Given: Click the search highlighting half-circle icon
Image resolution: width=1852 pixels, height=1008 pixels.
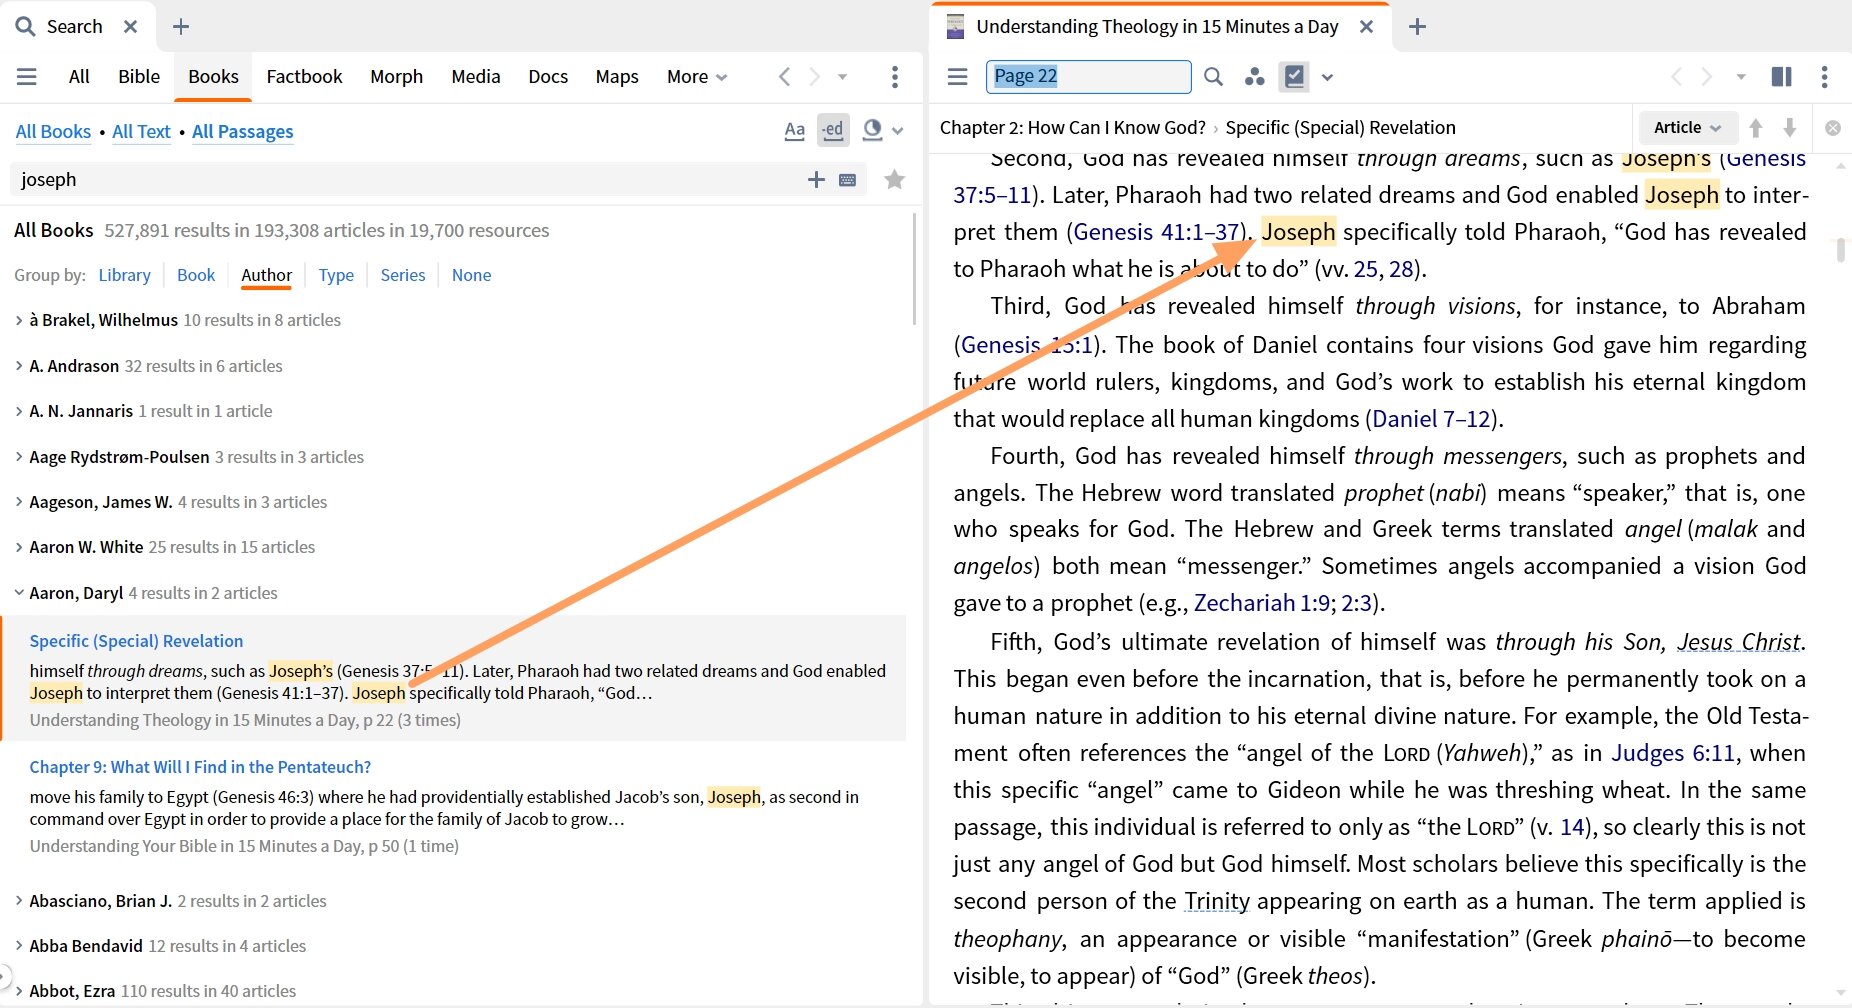Looking at the screenshot, I should (872, 129).
